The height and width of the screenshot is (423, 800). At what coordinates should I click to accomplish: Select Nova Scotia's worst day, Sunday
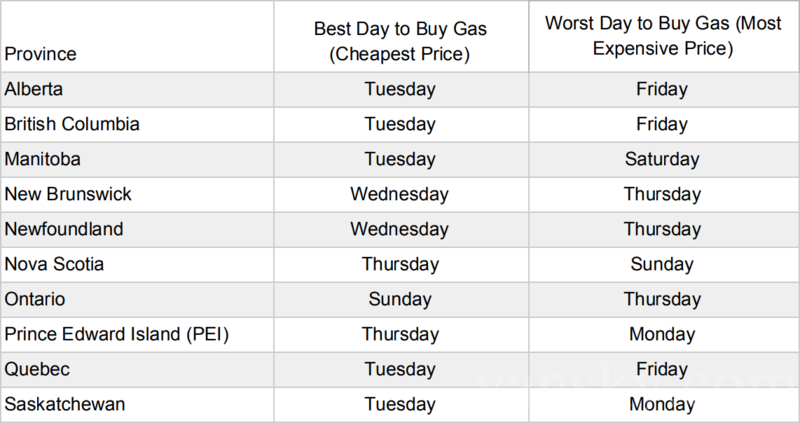(662, 264)
